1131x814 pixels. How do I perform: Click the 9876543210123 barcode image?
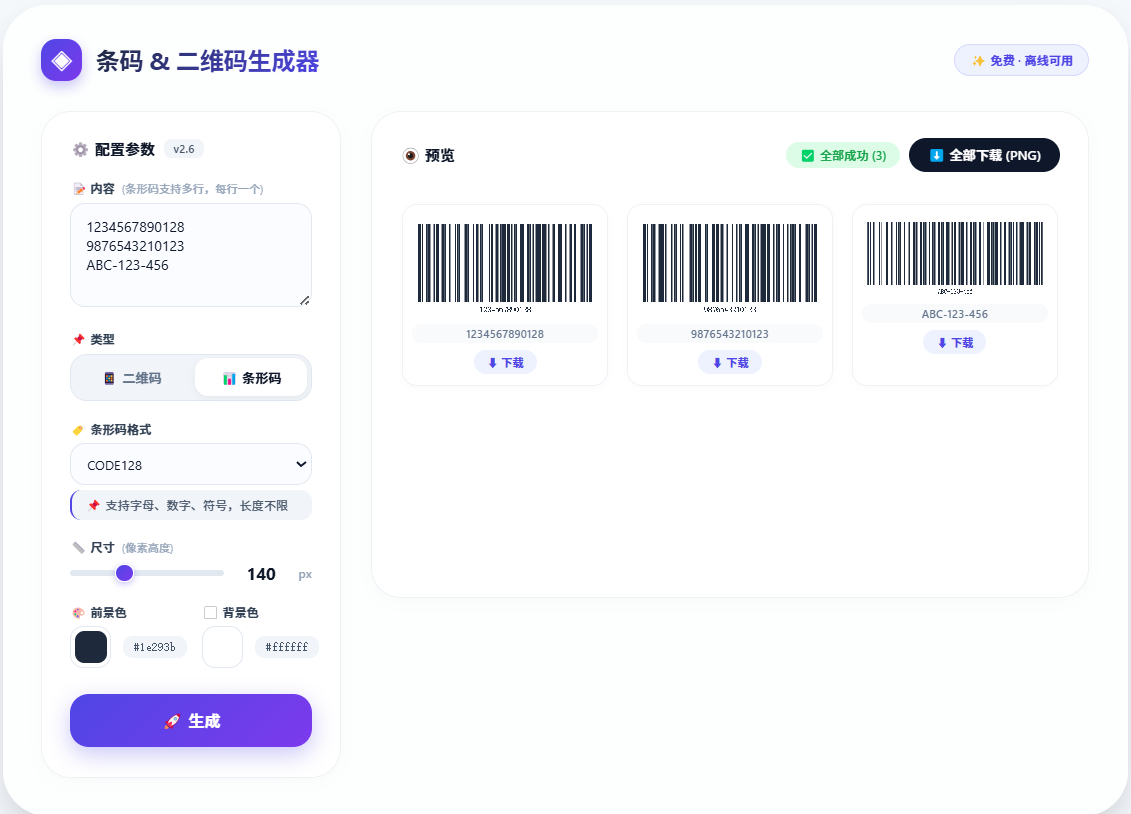pos(729,267)
